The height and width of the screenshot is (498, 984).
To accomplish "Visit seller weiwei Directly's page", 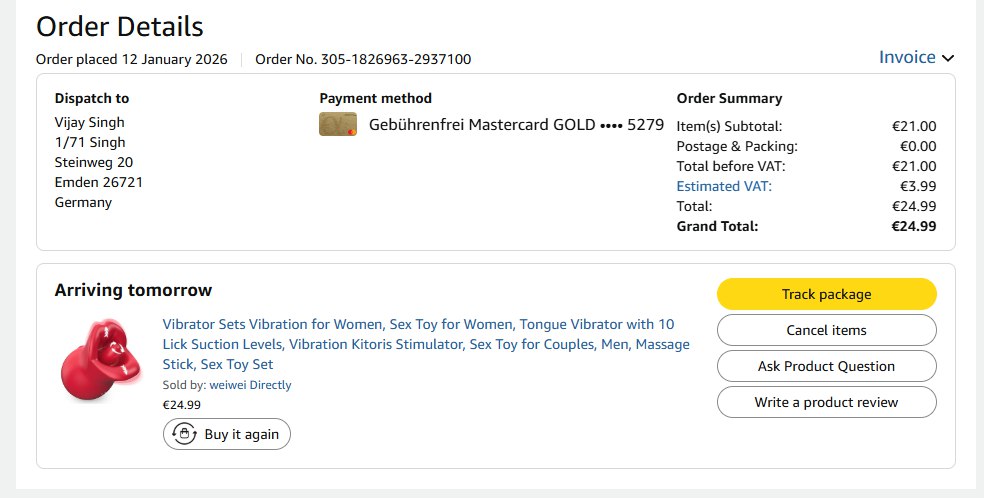I will click(250, 385).
